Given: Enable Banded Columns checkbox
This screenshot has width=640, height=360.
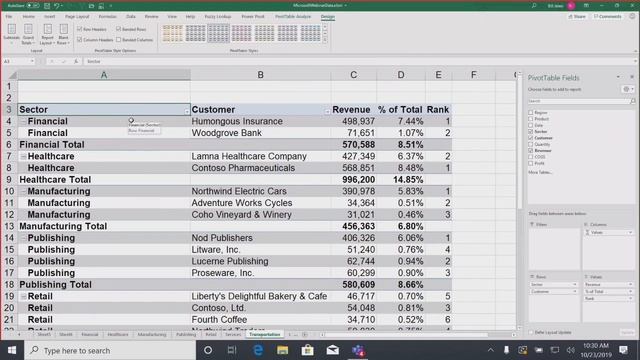Looking at the screenshot, I should 119,40.
